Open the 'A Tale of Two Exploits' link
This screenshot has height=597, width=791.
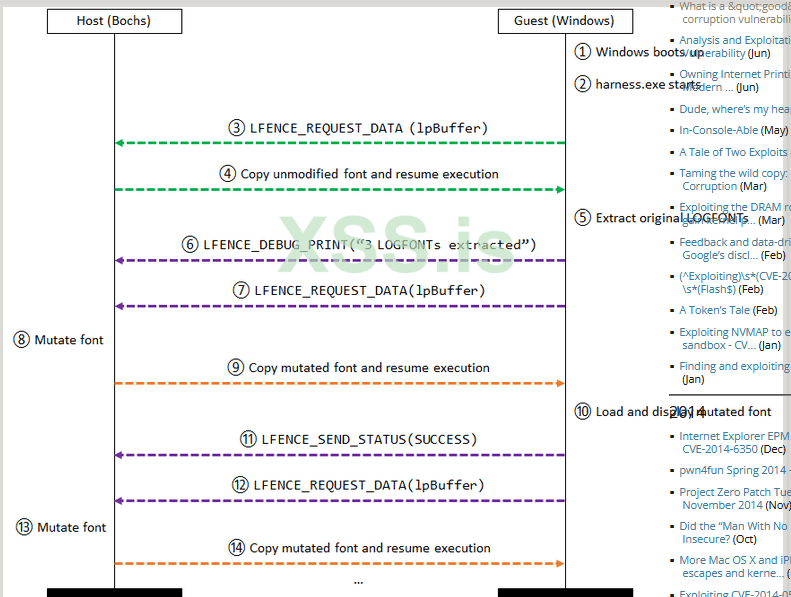(x=733, y=152)
